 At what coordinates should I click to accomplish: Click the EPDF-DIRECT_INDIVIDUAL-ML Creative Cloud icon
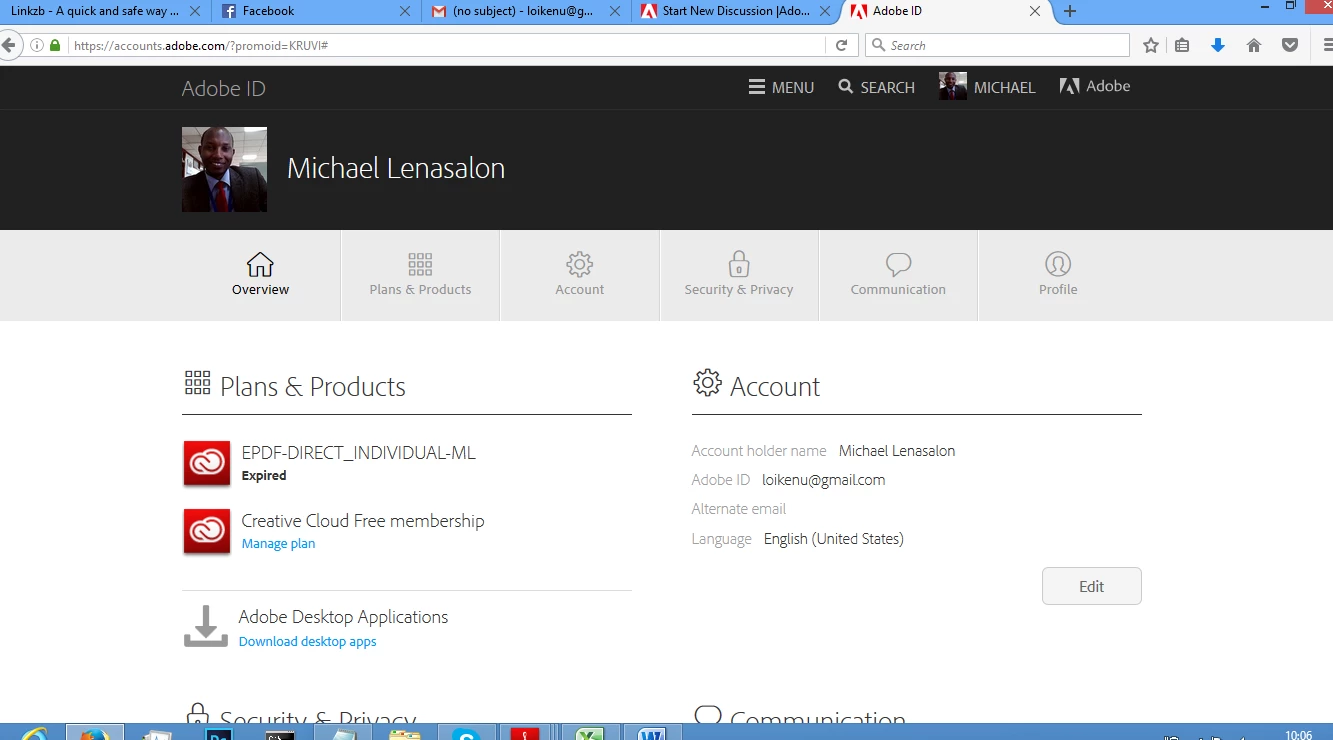[207, 464]
